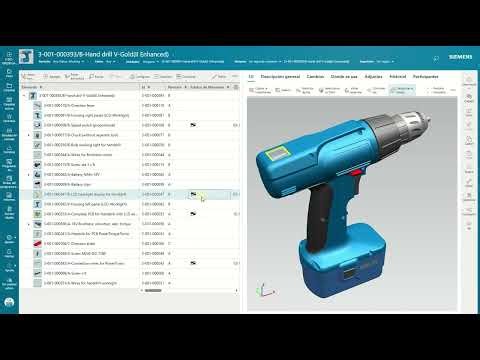Select the Battery clamp row
Screen dimensions: 480x360
tap(130, 184)
